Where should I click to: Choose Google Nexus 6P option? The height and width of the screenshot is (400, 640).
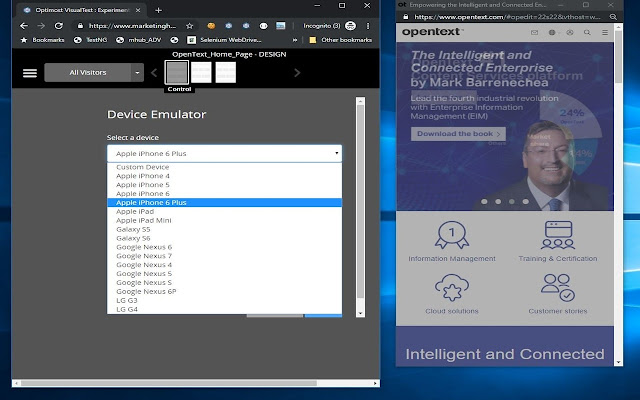coord(224,291)
